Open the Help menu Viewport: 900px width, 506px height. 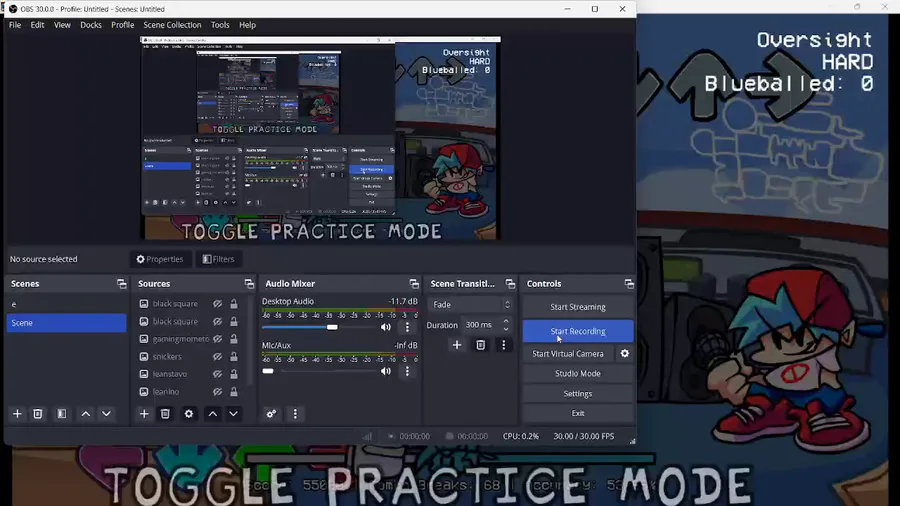click(247, 25)
